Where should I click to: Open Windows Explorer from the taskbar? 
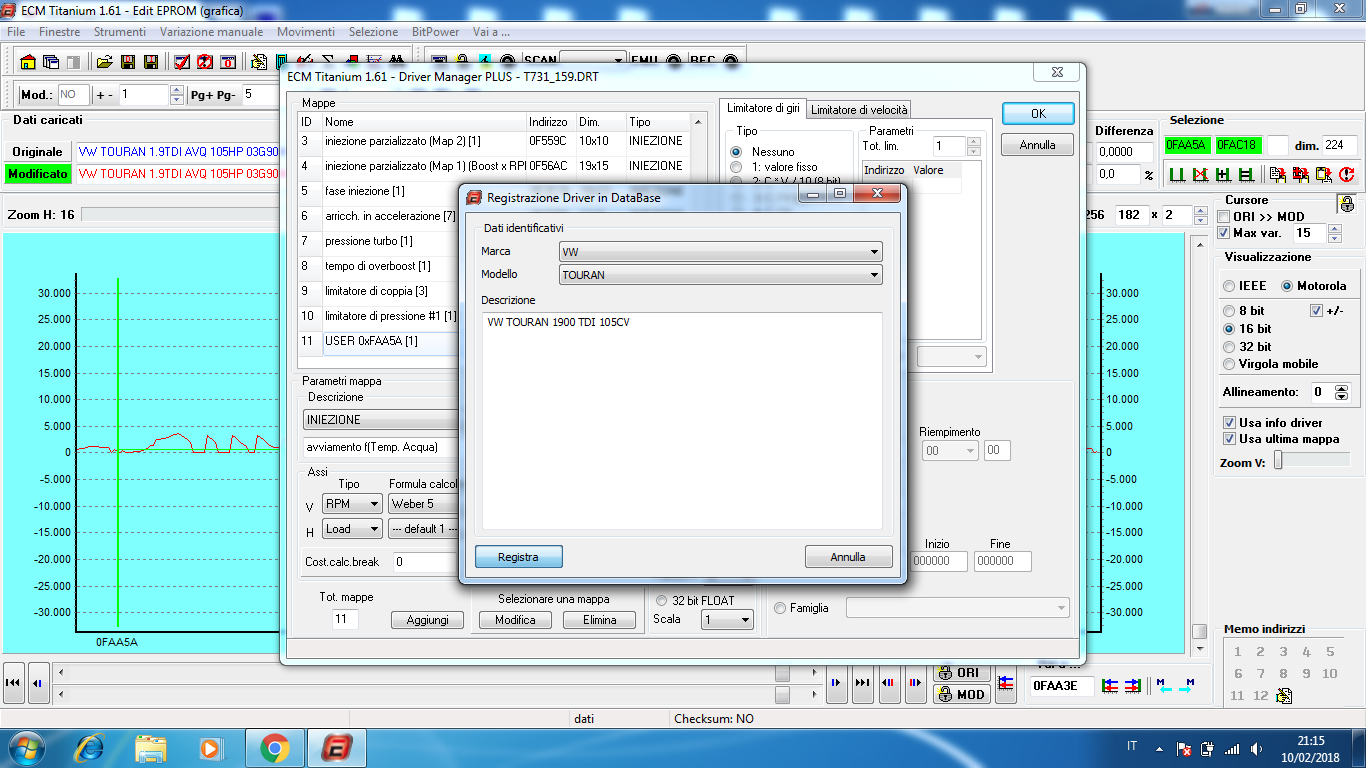click(x=151, y=747)
